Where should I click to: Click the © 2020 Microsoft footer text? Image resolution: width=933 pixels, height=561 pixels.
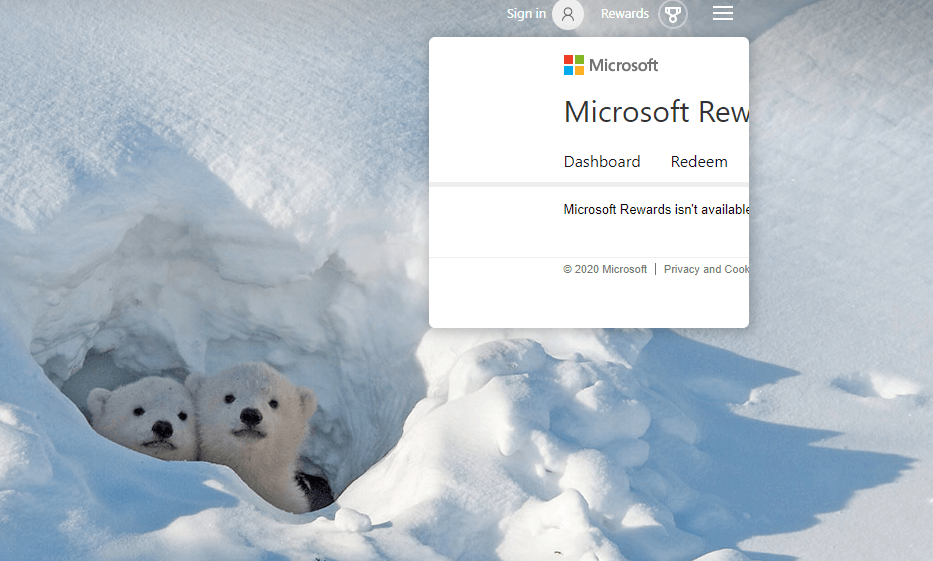point(605,269)
